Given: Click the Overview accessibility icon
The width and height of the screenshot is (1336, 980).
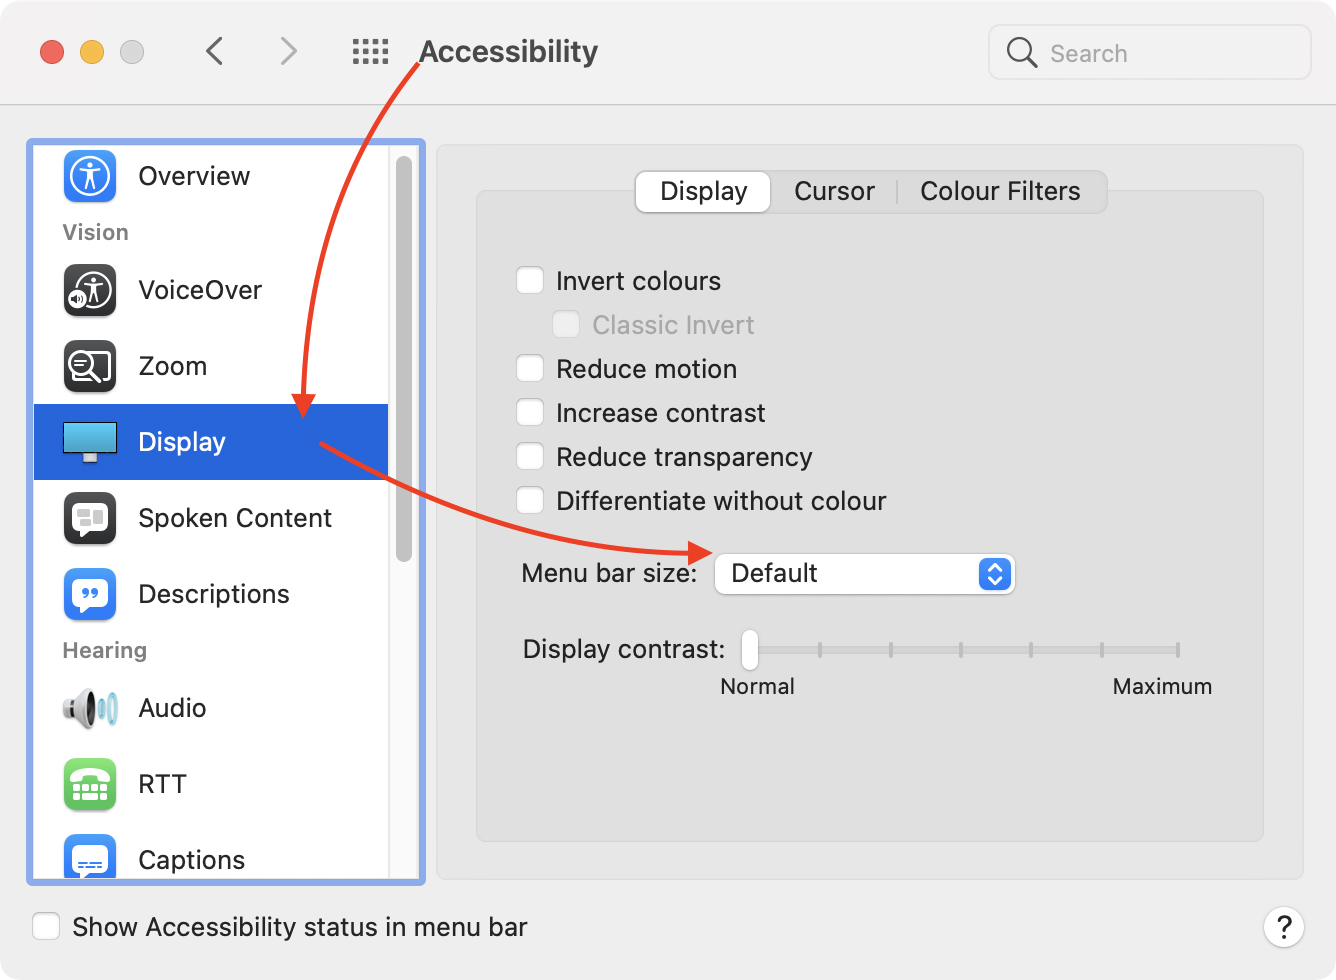Looking at the screenshot, I should click(x=90, y=176).
